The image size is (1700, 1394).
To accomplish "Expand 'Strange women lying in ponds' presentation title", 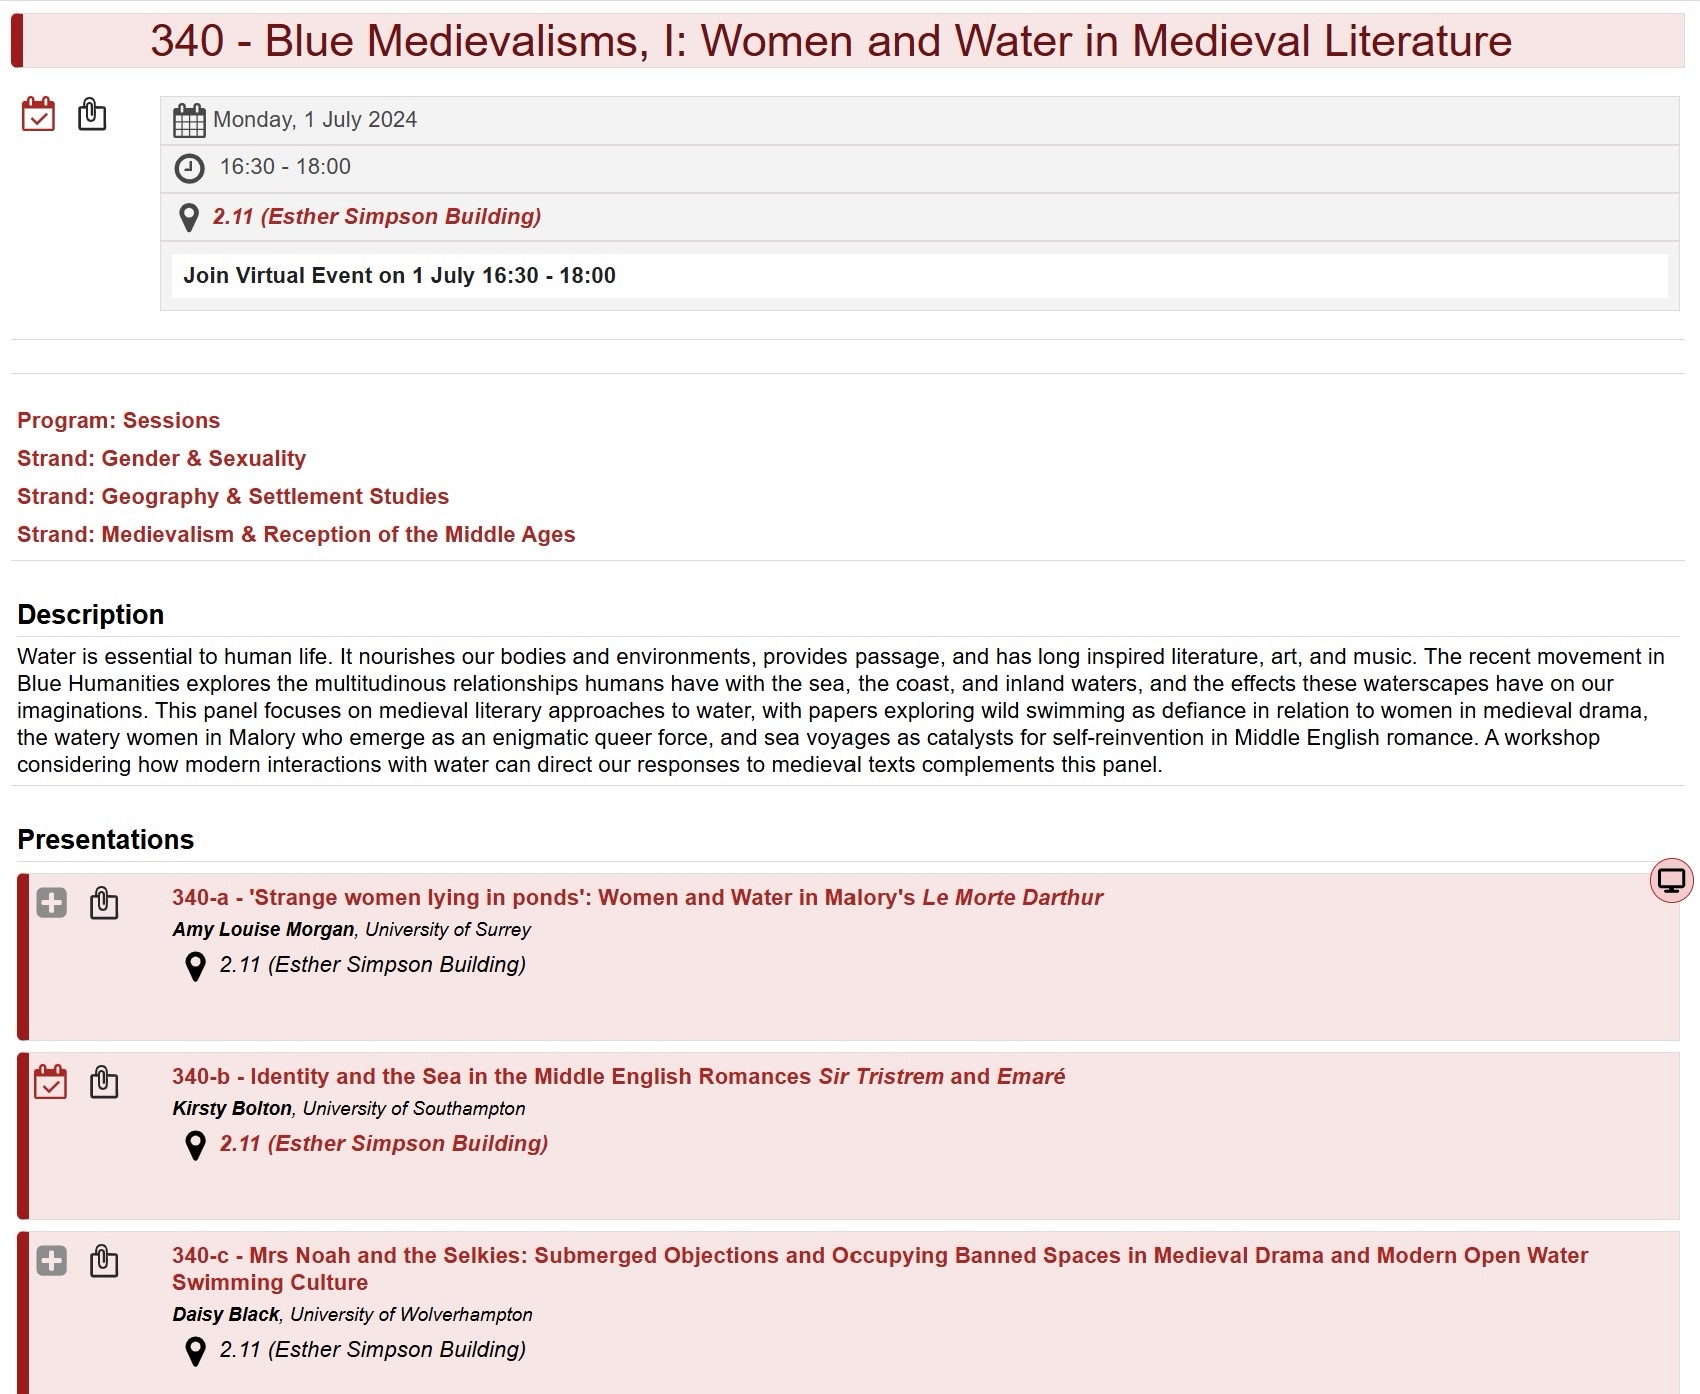I will tap(637, 898).
